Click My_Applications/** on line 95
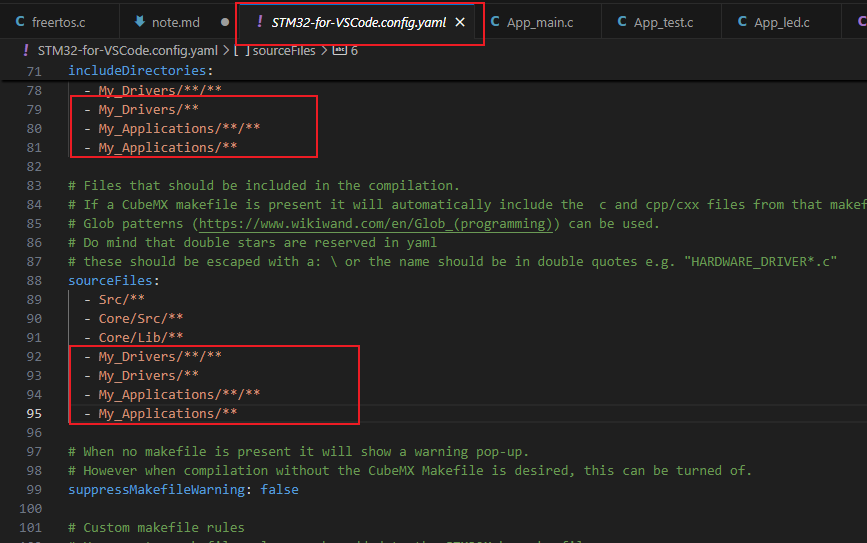 point(168,413)
